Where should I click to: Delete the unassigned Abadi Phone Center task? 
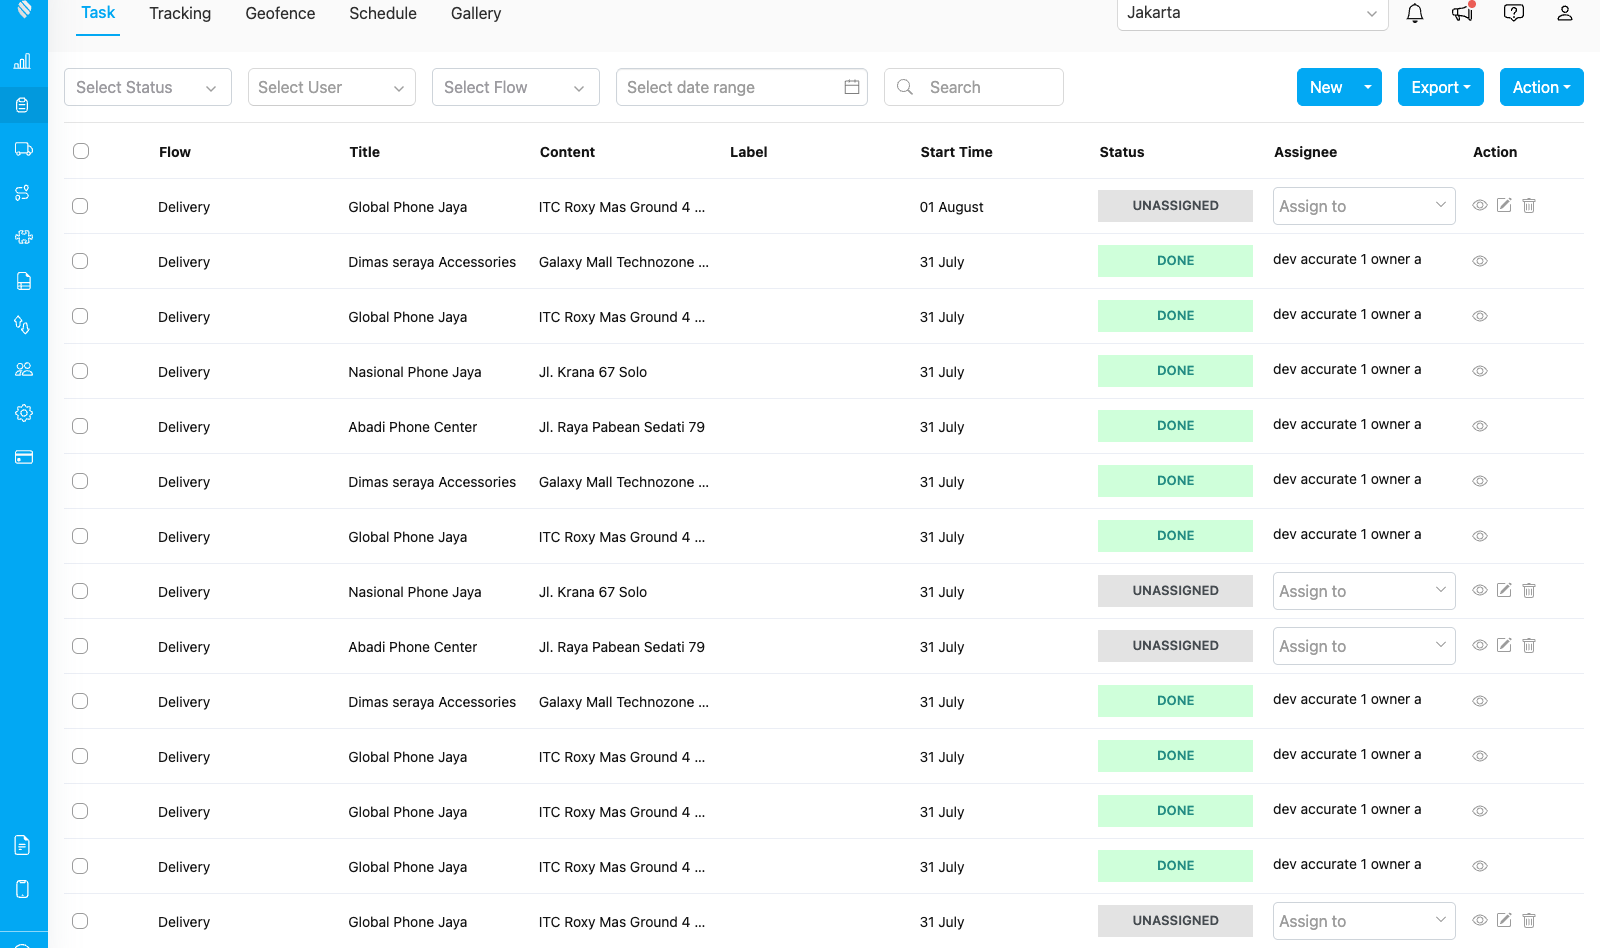point(1529,645)
